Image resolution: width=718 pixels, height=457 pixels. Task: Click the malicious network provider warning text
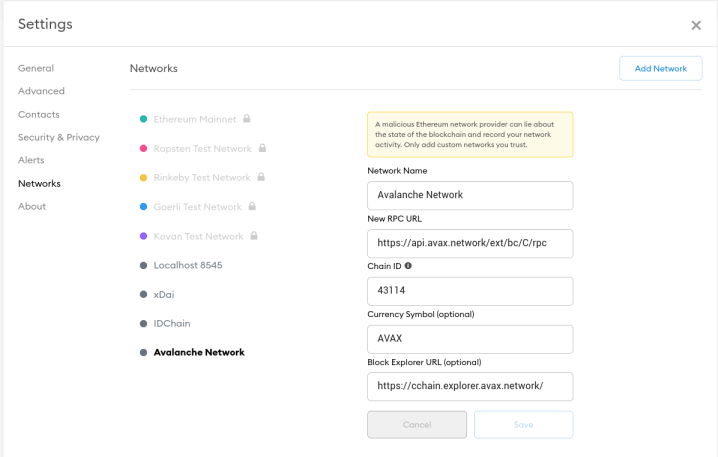(x=464, y=134)
